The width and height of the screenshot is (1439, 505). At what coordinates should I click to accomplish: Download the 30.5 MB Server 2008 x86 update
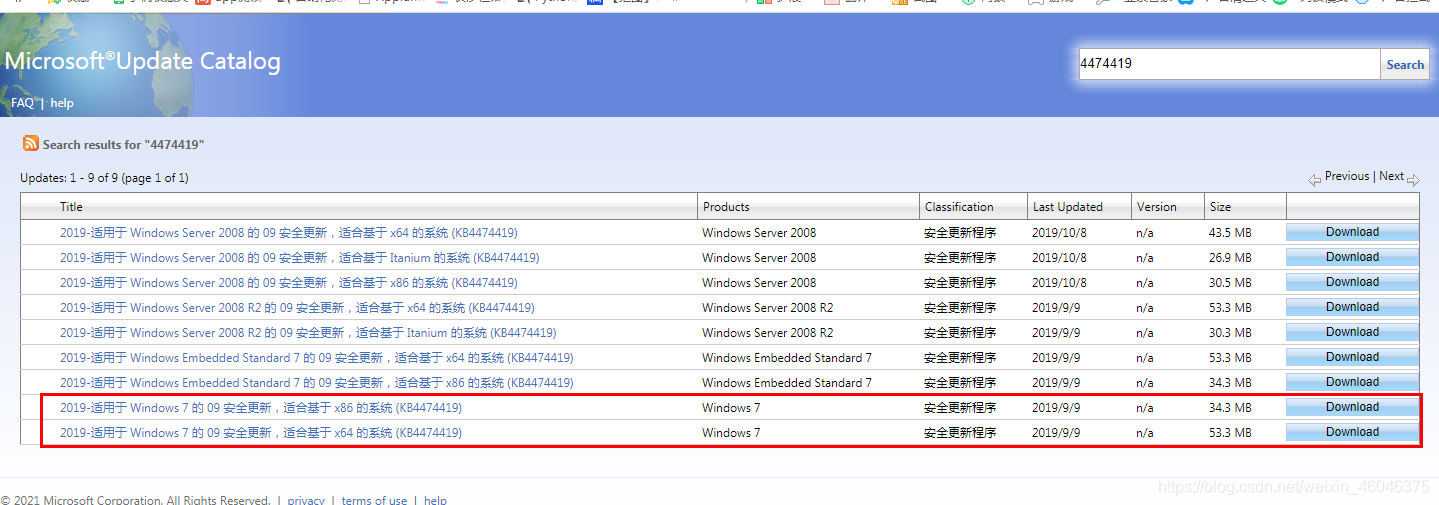point(1352,282)
